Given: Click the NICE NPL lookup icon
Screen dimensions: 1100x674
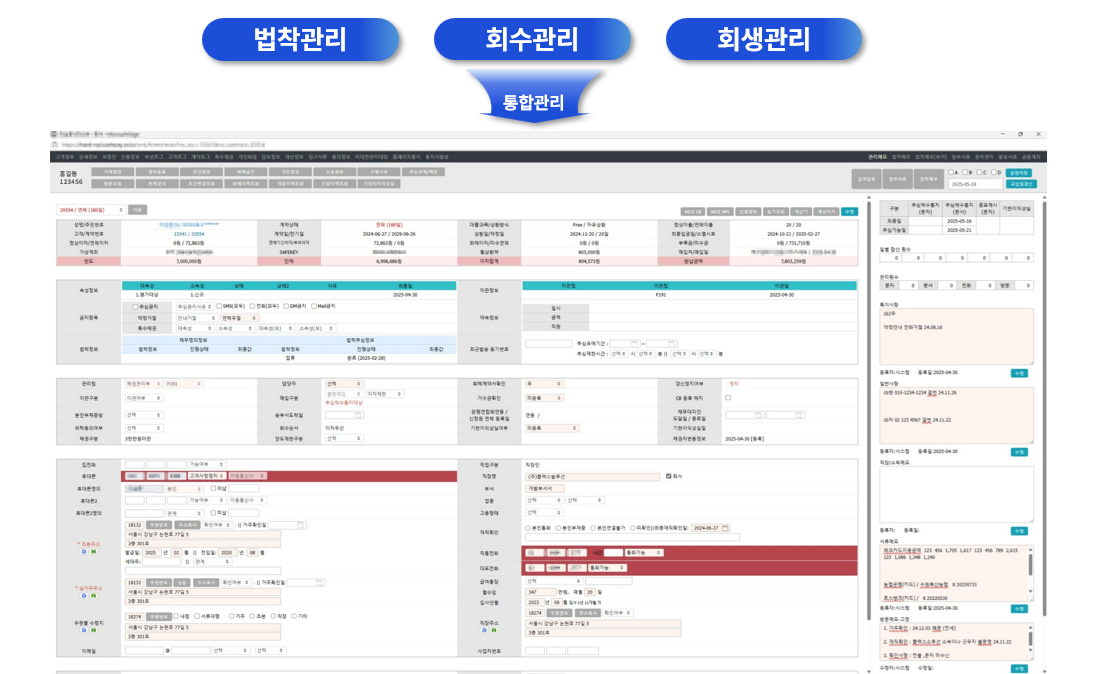Looking at the screenshot, I should [x=720, y=212].
